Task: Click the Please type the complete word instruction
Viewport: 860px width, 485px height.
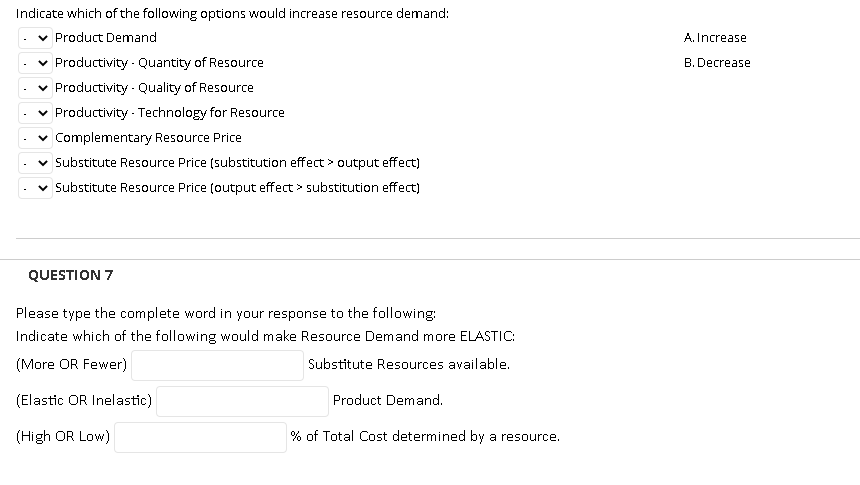Action: pyautogui.click(x=226, y=313)
